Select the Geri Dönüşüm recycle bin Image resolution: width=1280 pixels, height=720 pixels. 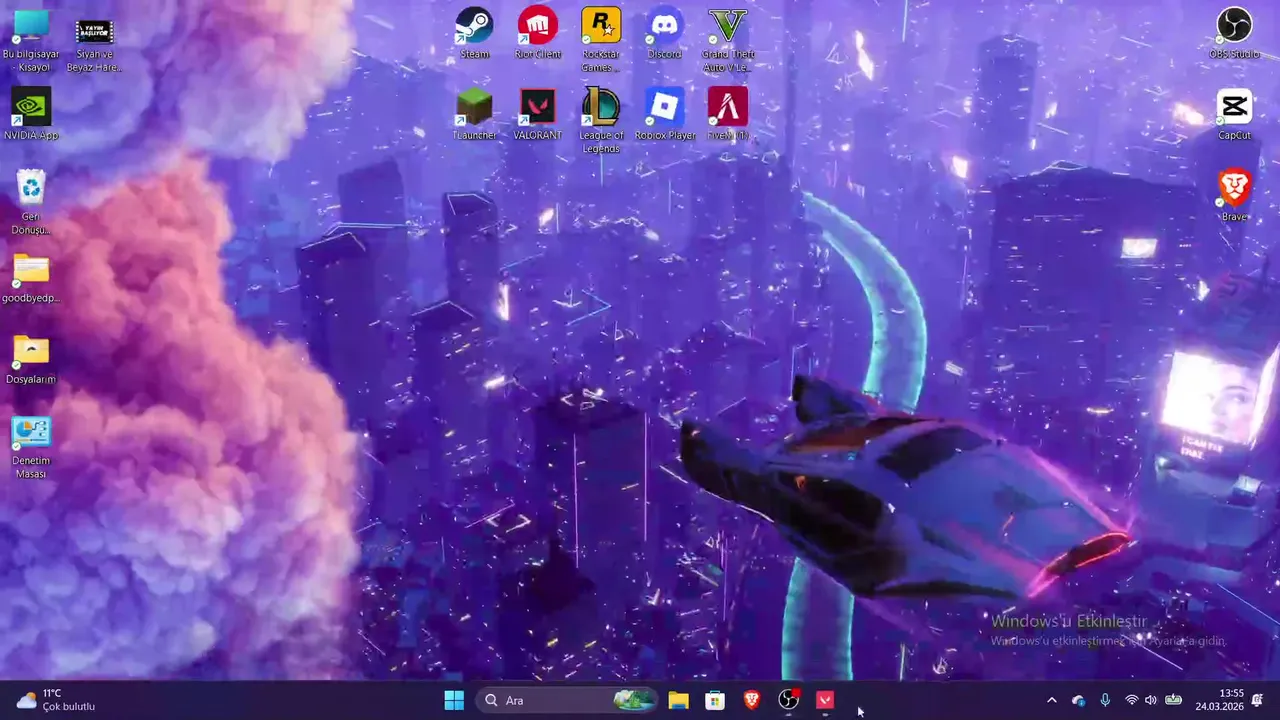click(31, 202)
